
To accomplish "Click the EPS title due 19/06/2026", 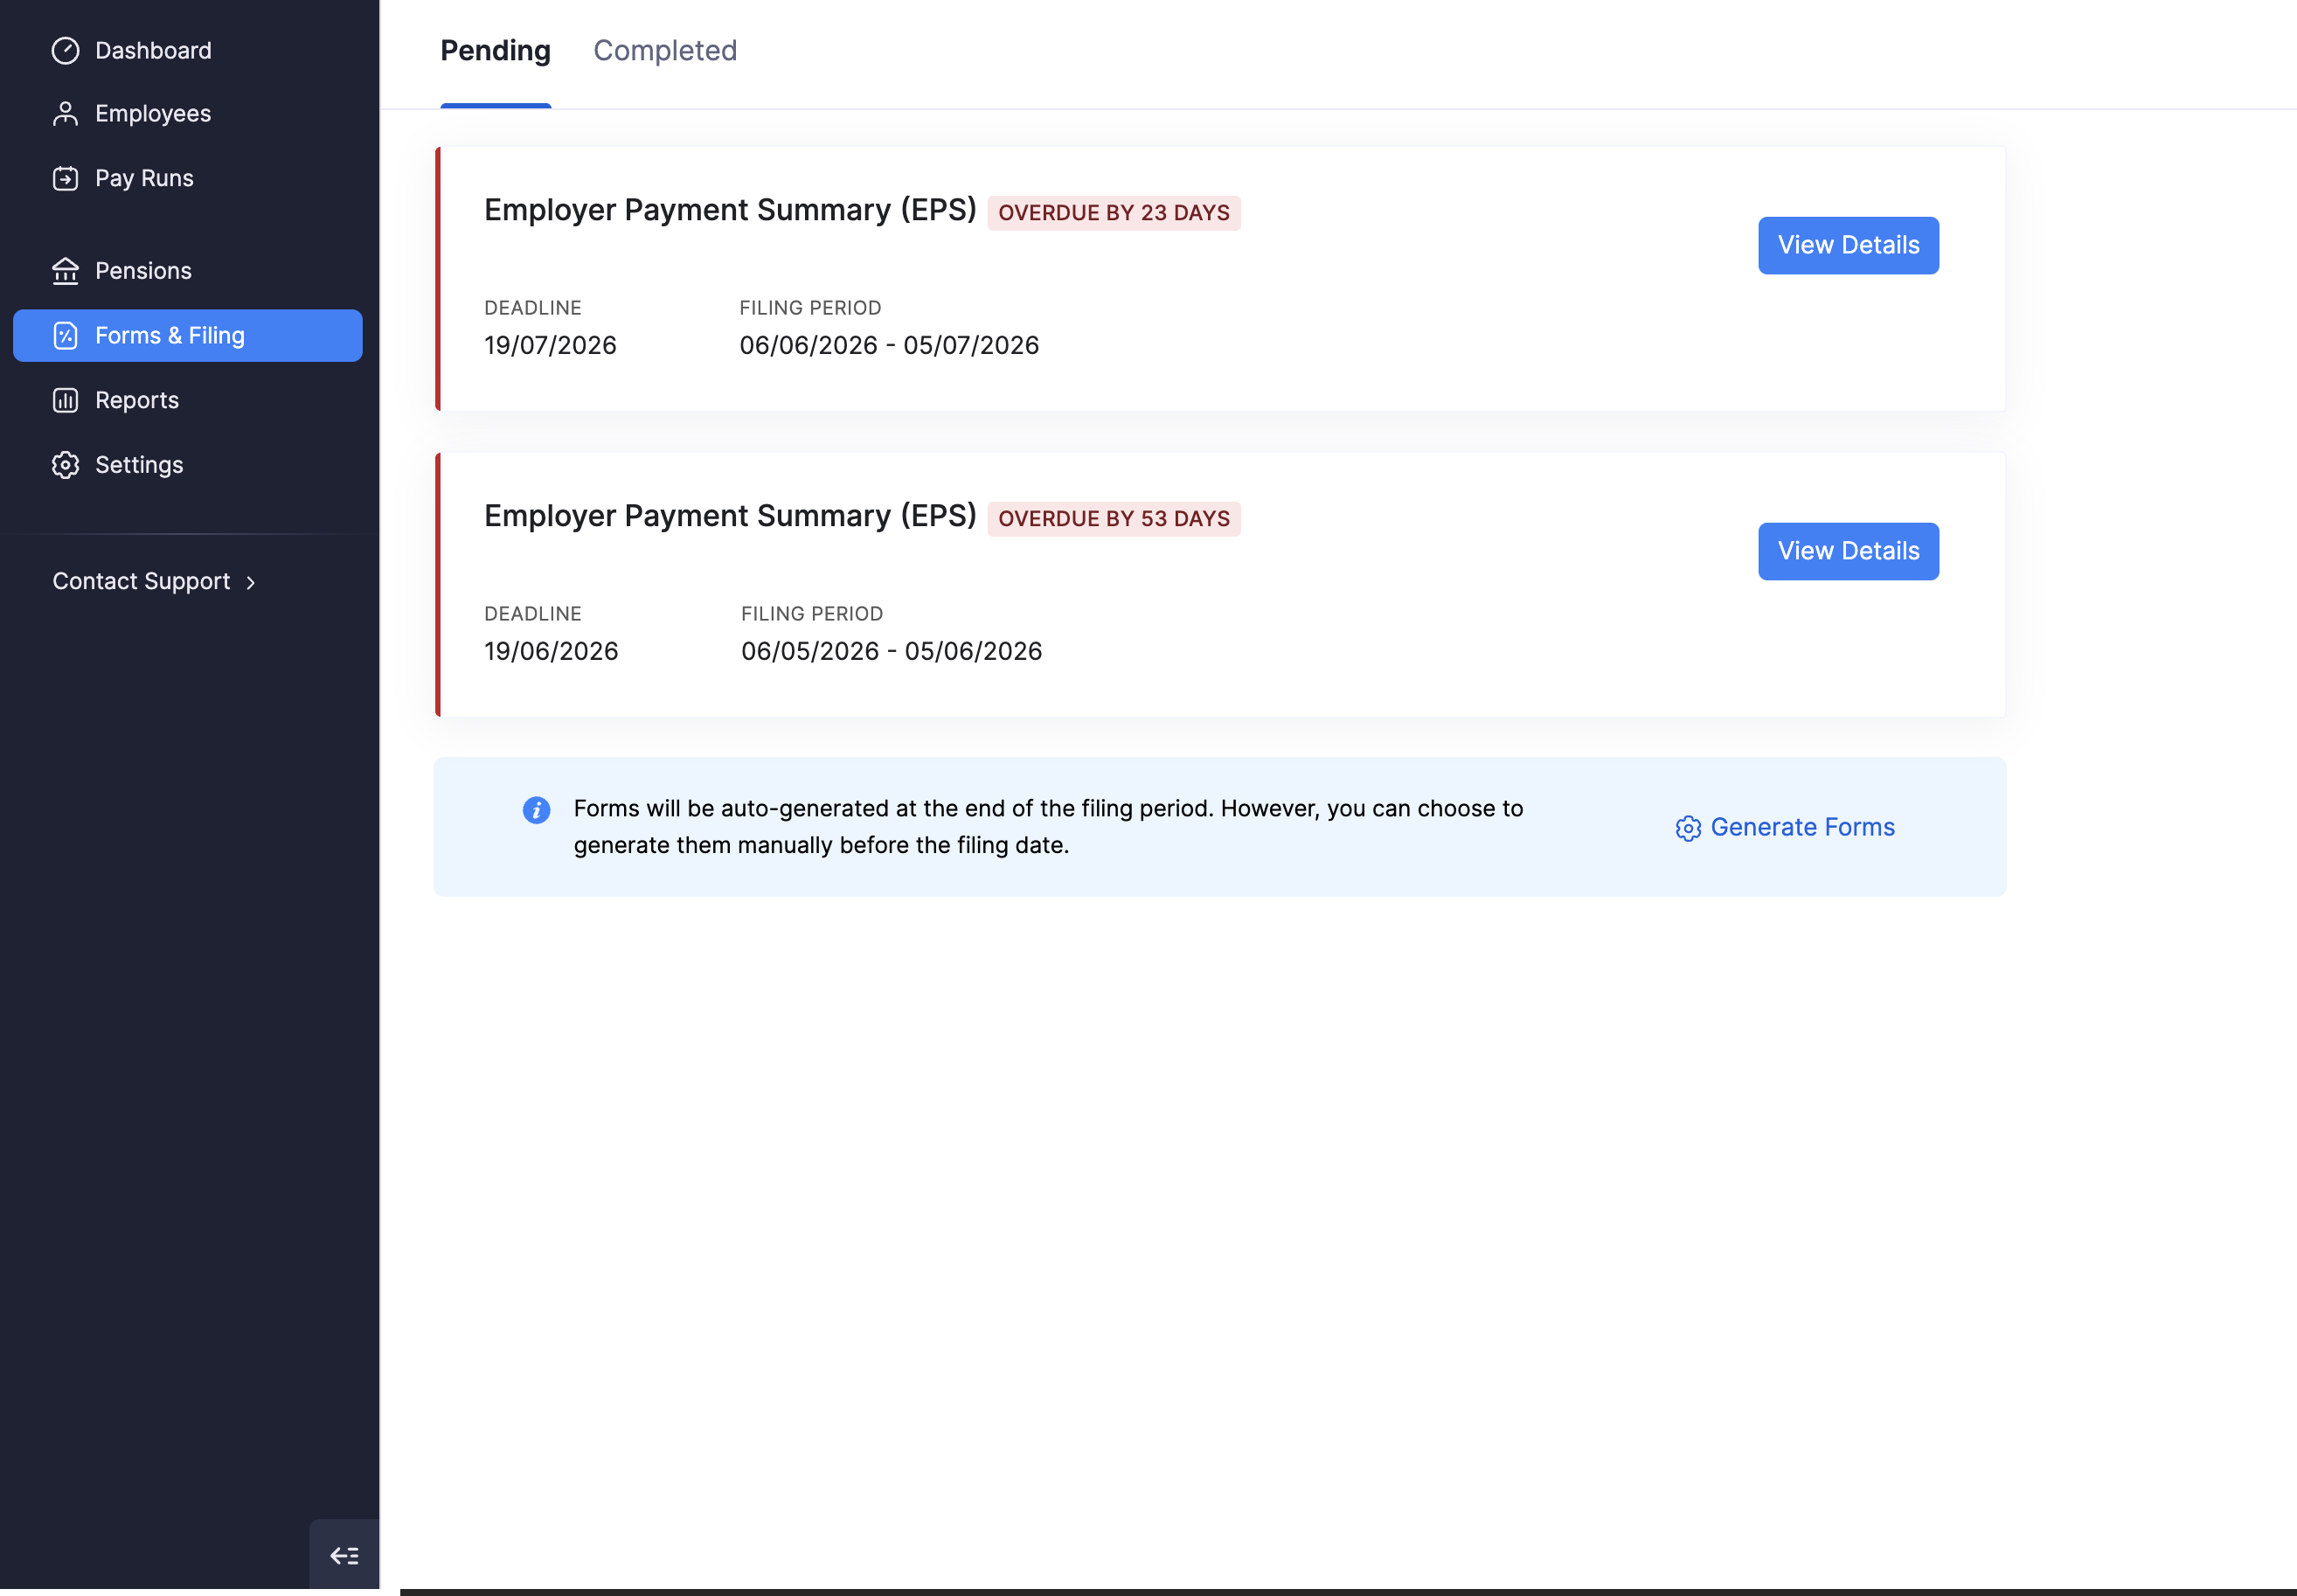I will click(x=730, y=516).
